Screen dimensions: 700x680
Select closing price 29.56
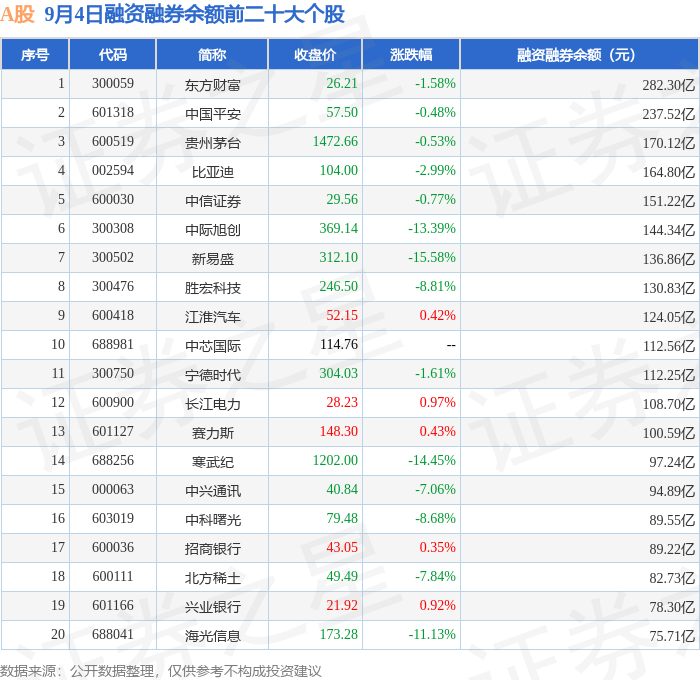point(342,200)
